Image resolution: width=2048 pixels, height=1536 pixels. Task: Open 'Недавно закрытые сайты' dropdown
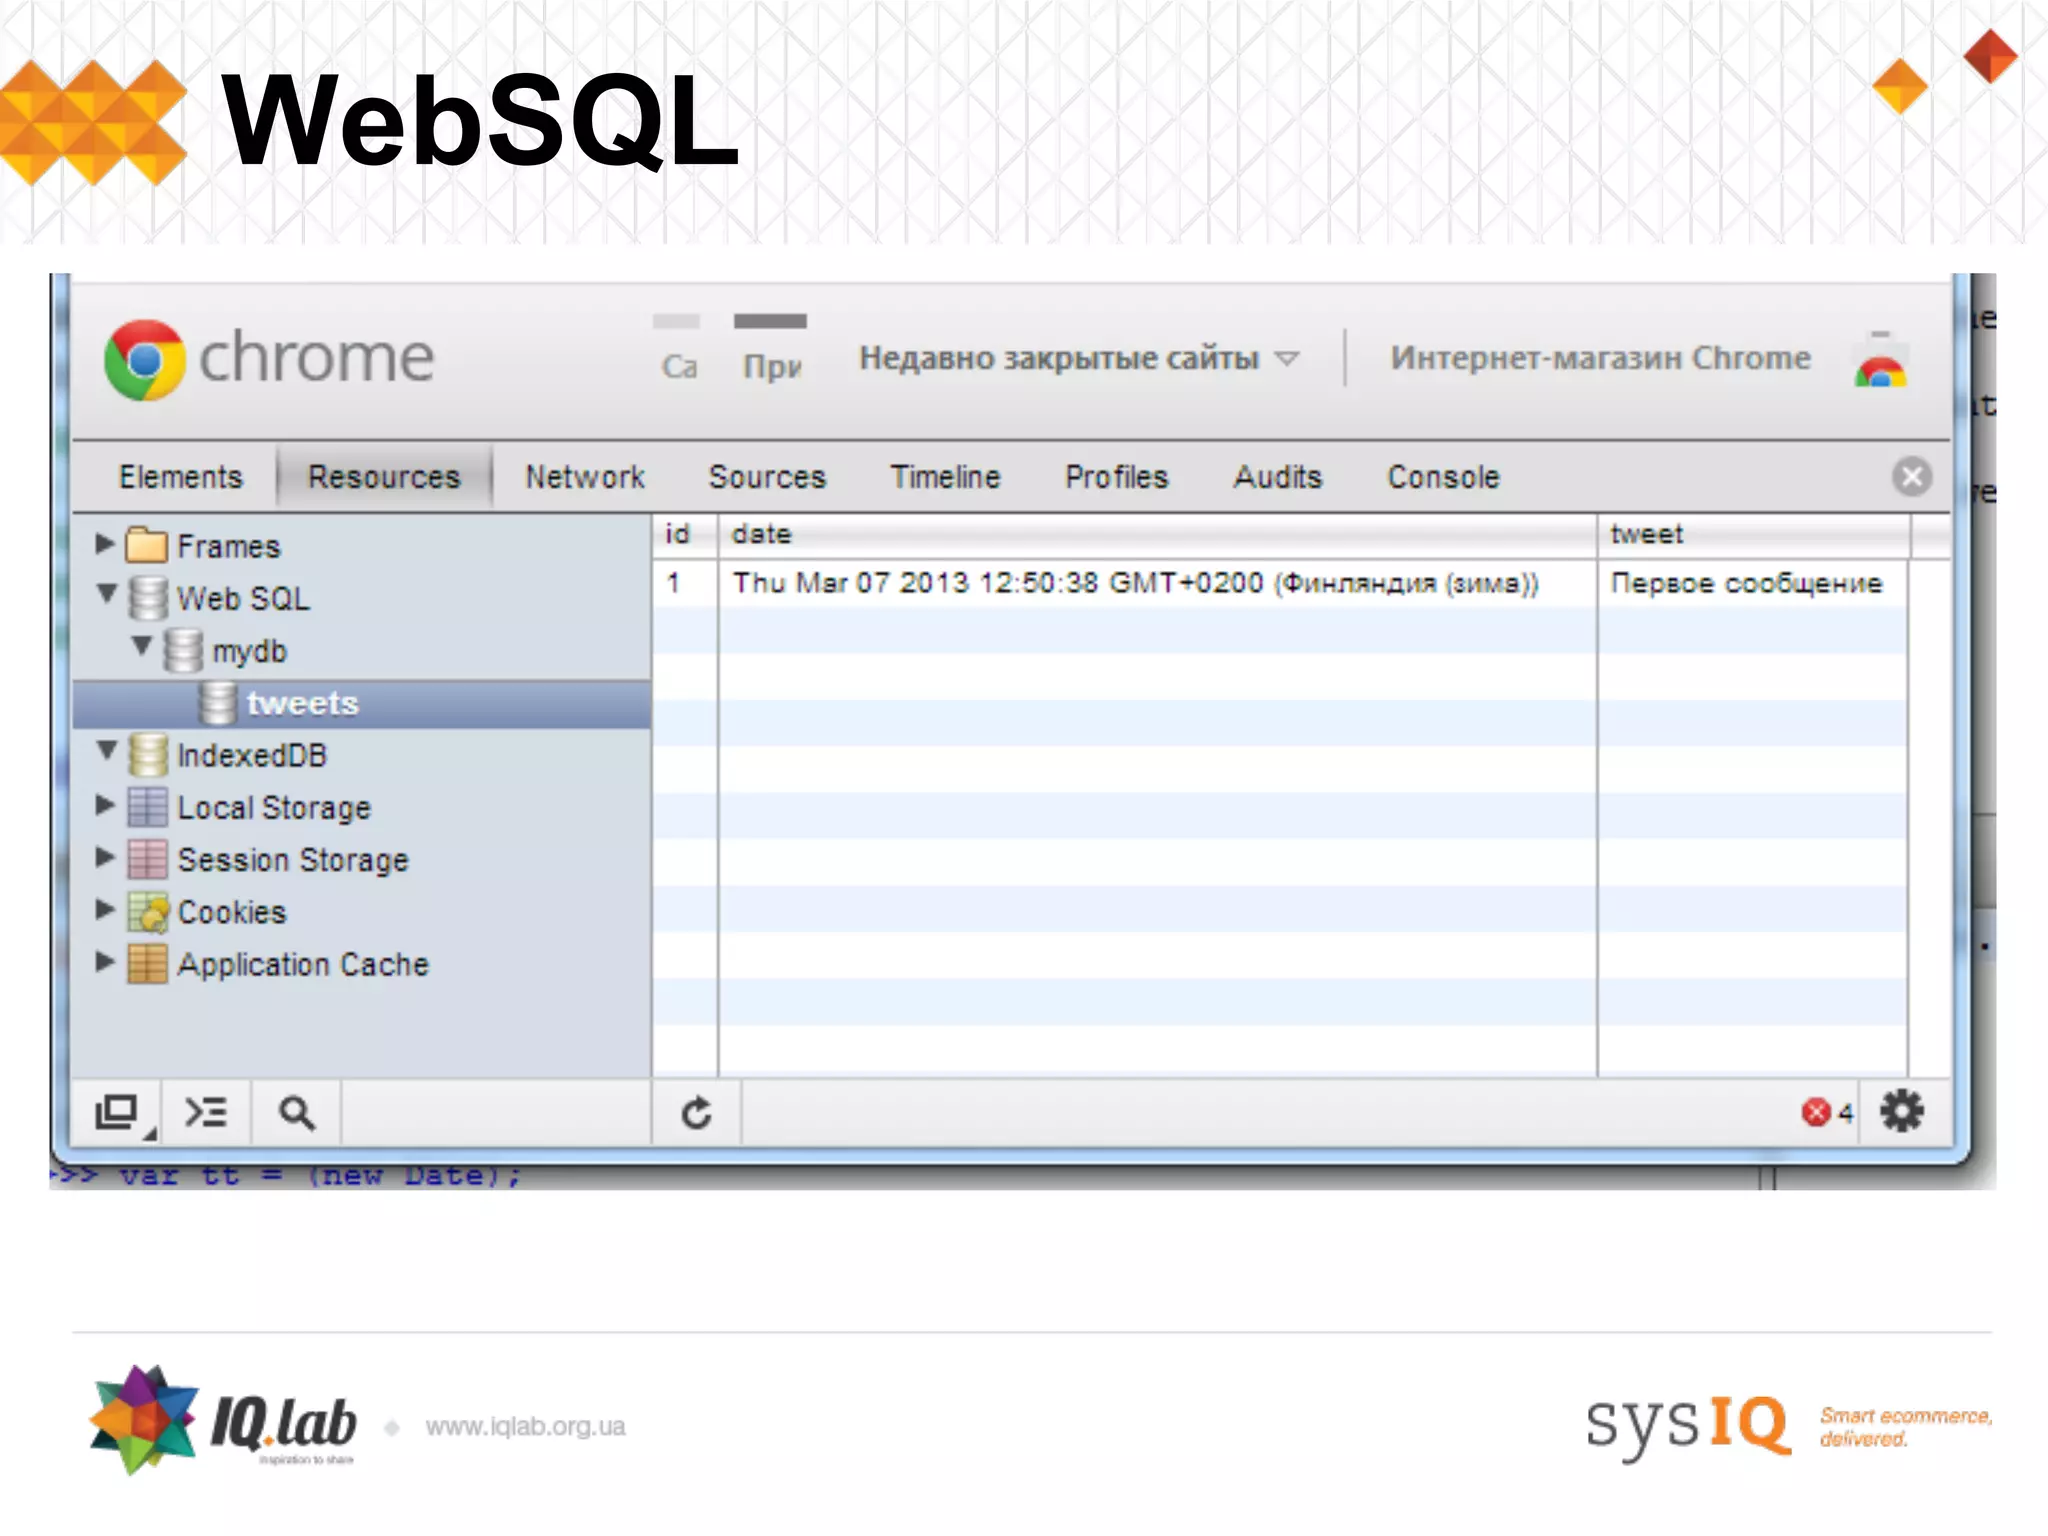pos(1079,358)
